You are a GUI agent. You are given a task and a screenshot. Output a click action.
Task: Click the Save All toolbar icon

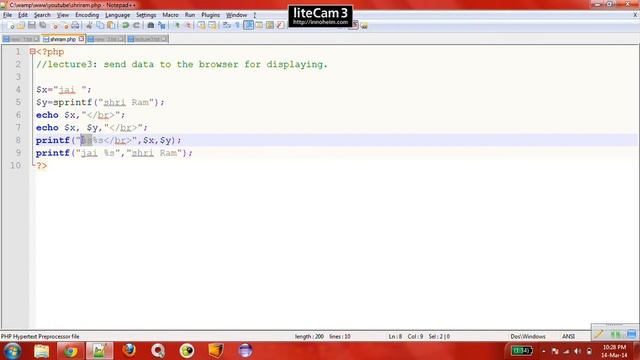tap(42, 26)
